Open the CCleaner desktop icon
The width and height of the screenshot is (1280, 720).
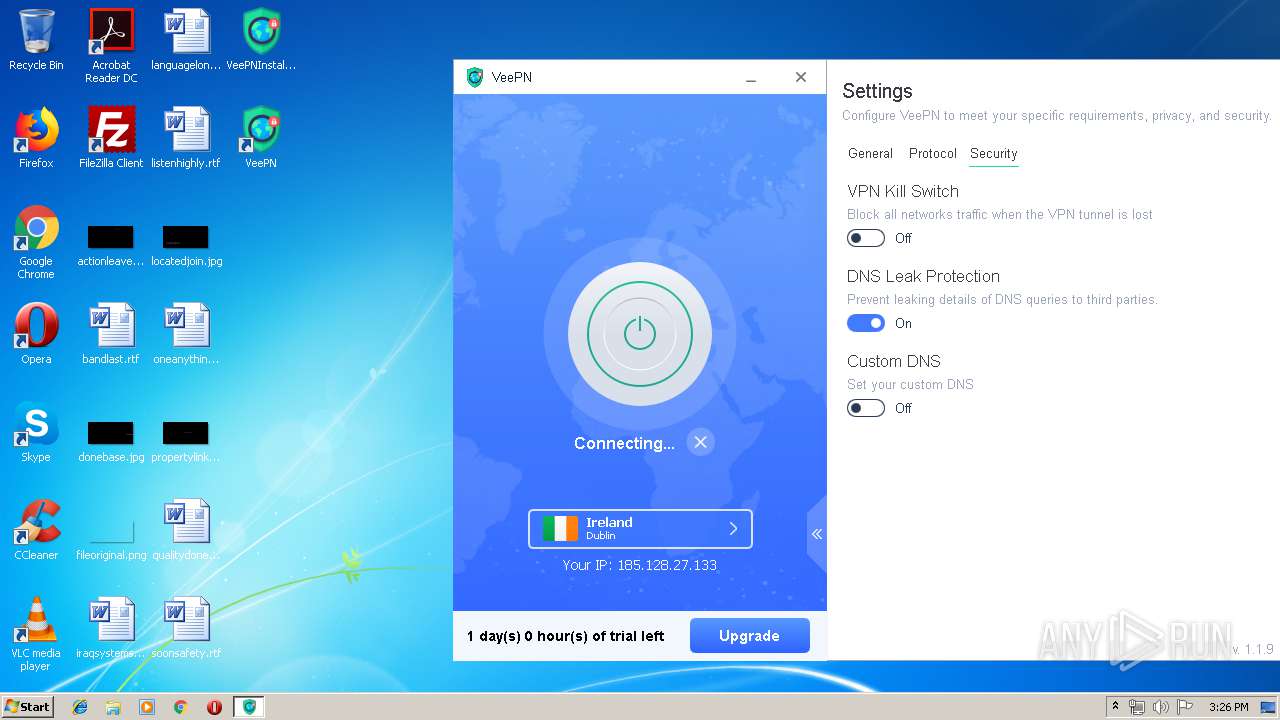tap(36, 530)
